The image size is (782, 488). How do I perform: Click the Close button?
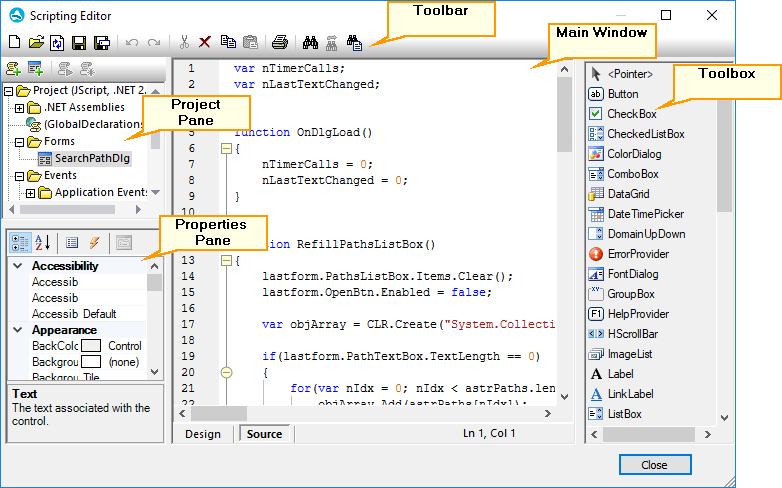[x=654, y=465]
